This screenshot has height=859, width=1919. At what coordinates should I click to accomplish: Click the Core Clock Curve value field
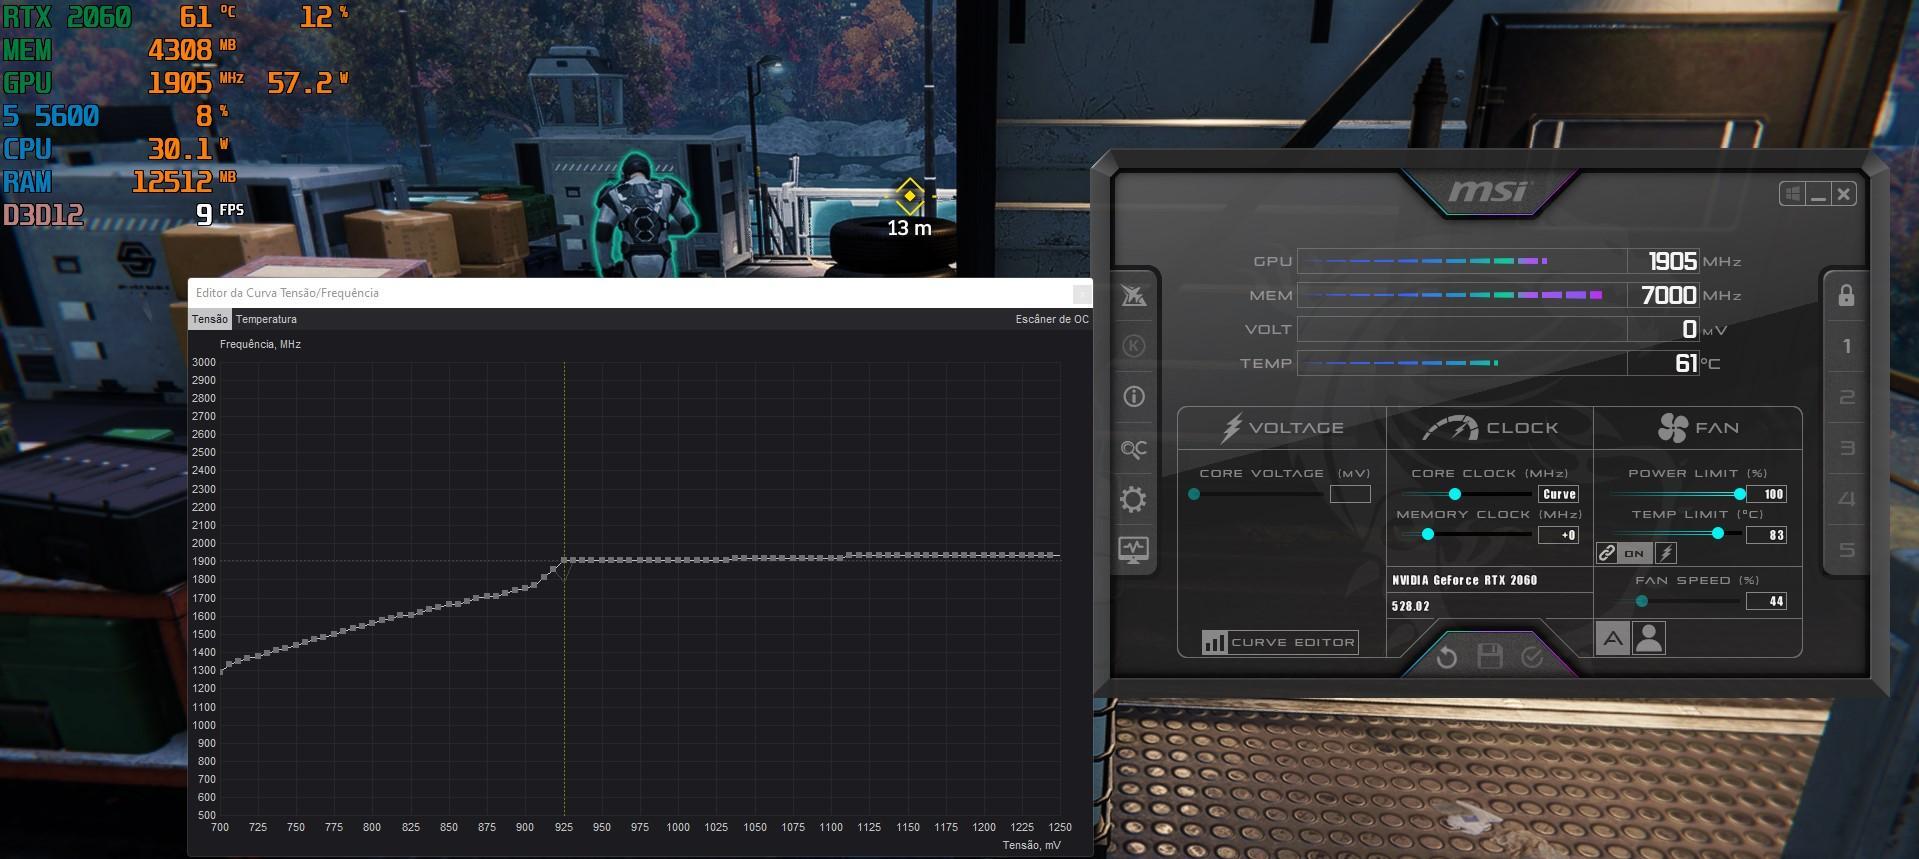[1559, 494]
